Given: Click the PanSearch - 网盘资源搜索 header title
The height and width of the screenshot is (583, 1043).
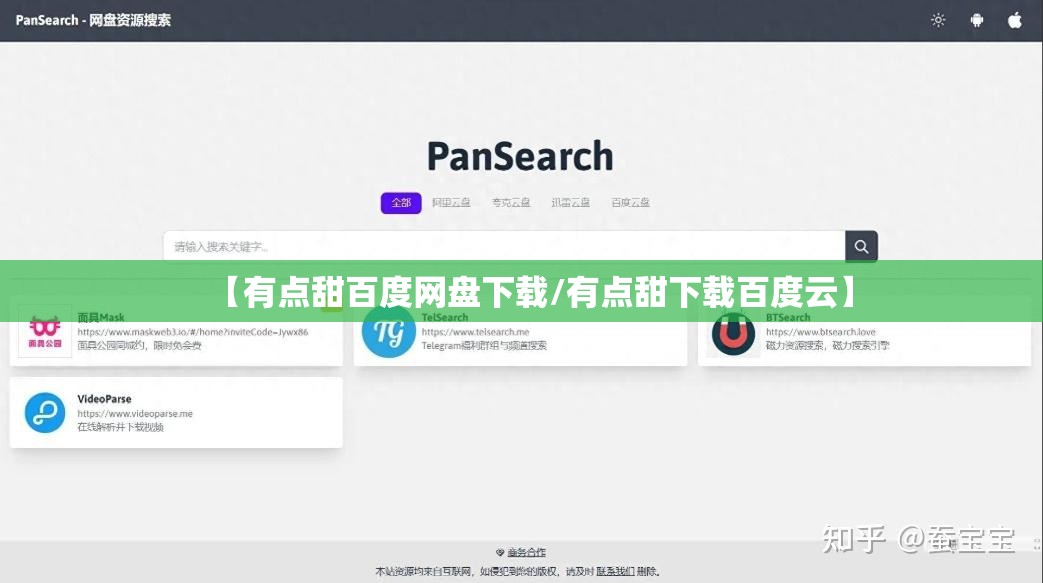Looking at the screenshot, I should pyautogui.click(x=93, y=20).
